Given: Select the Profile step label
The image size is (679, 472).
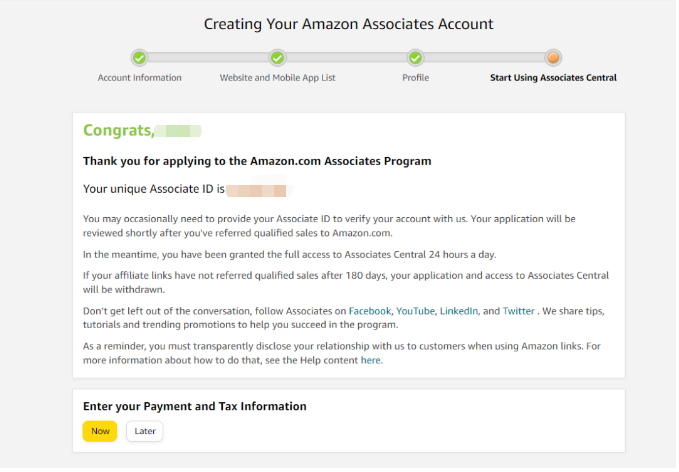Looking at the screenshot, I should (415, 78).
